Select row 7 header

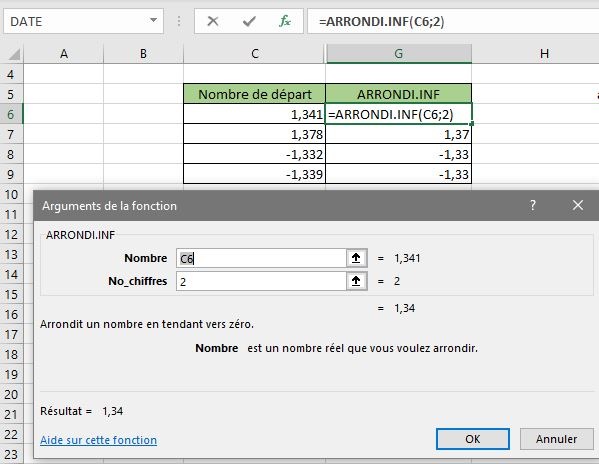[x=11, y=134]
